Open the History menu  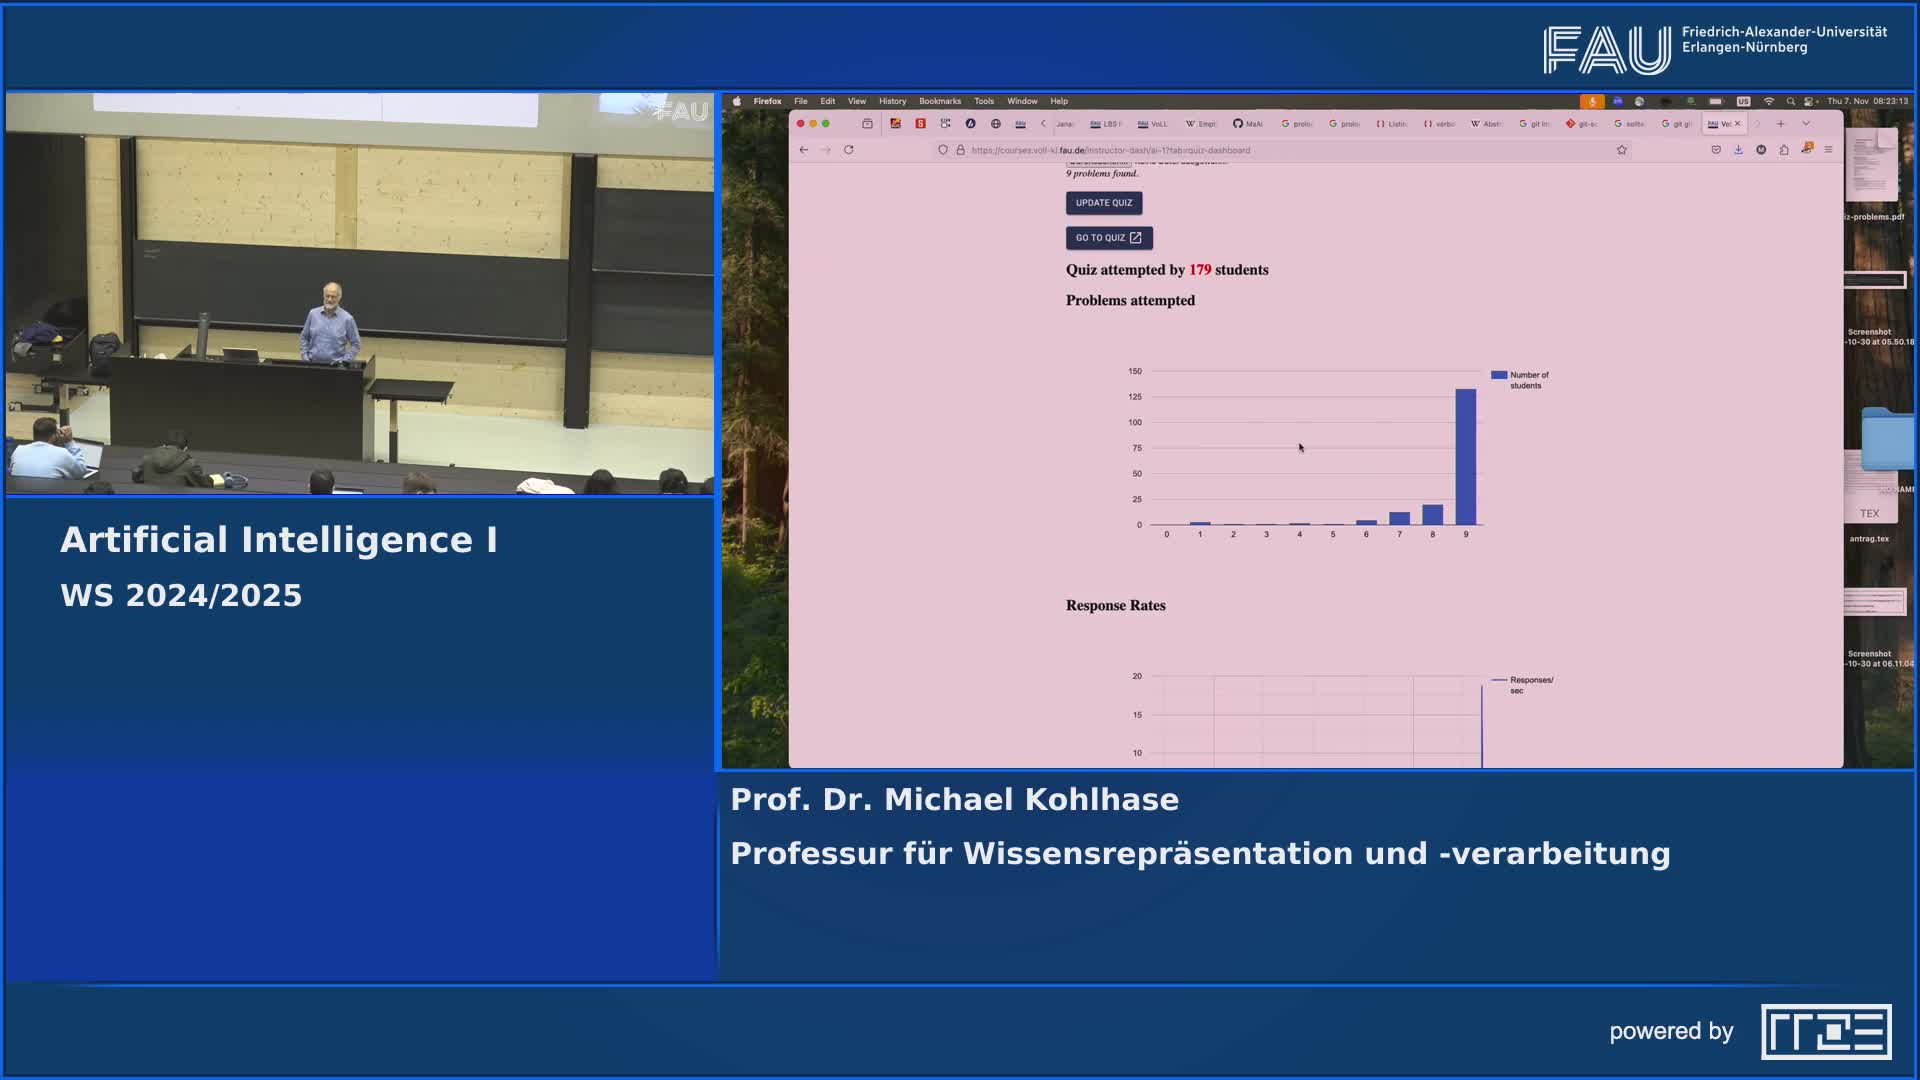click(892, 101)
